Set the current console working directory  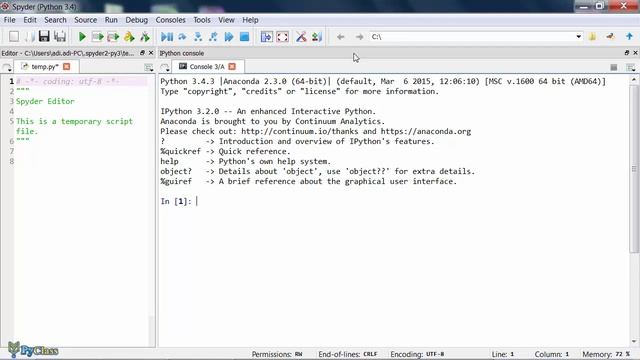click(x=611, y=37)
